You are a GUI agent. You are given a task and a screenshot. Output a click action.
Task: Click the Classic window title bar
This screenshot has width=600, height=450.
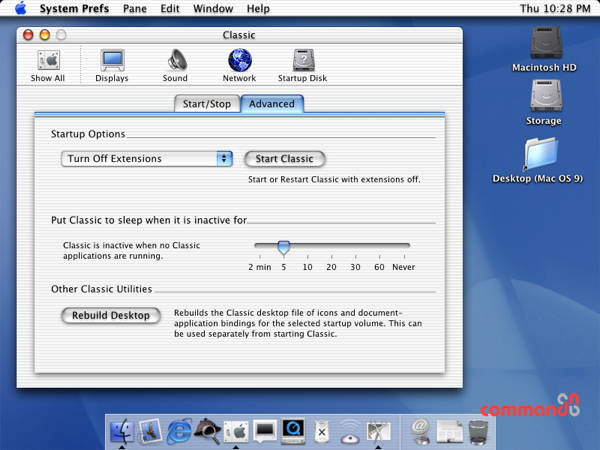[240, 35]
